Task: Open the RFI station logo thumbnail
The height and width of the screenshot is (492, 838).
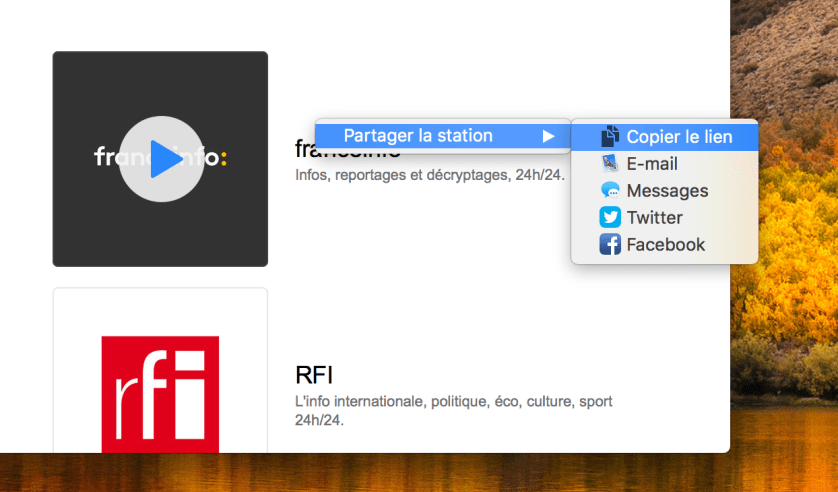Action: [x=160, y=371]
